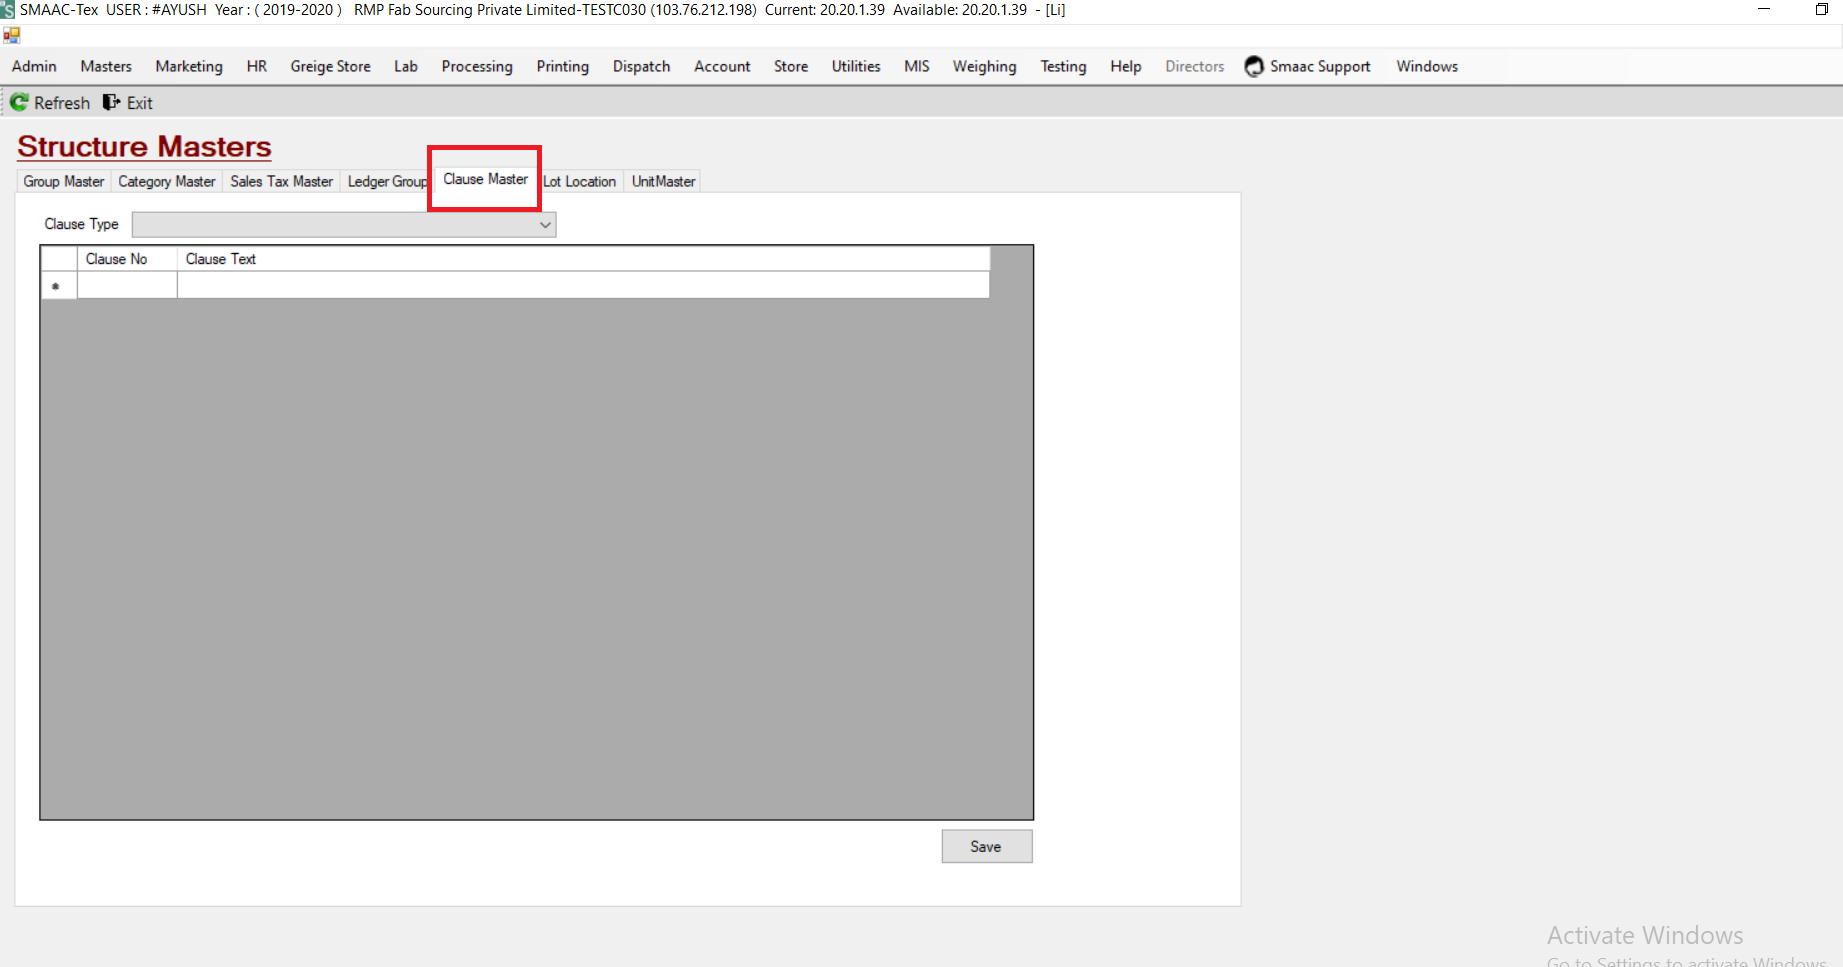This screenshot has height=967, width=1843.
Task: Click the Exit toolbar label
Action: coord(140,103)
